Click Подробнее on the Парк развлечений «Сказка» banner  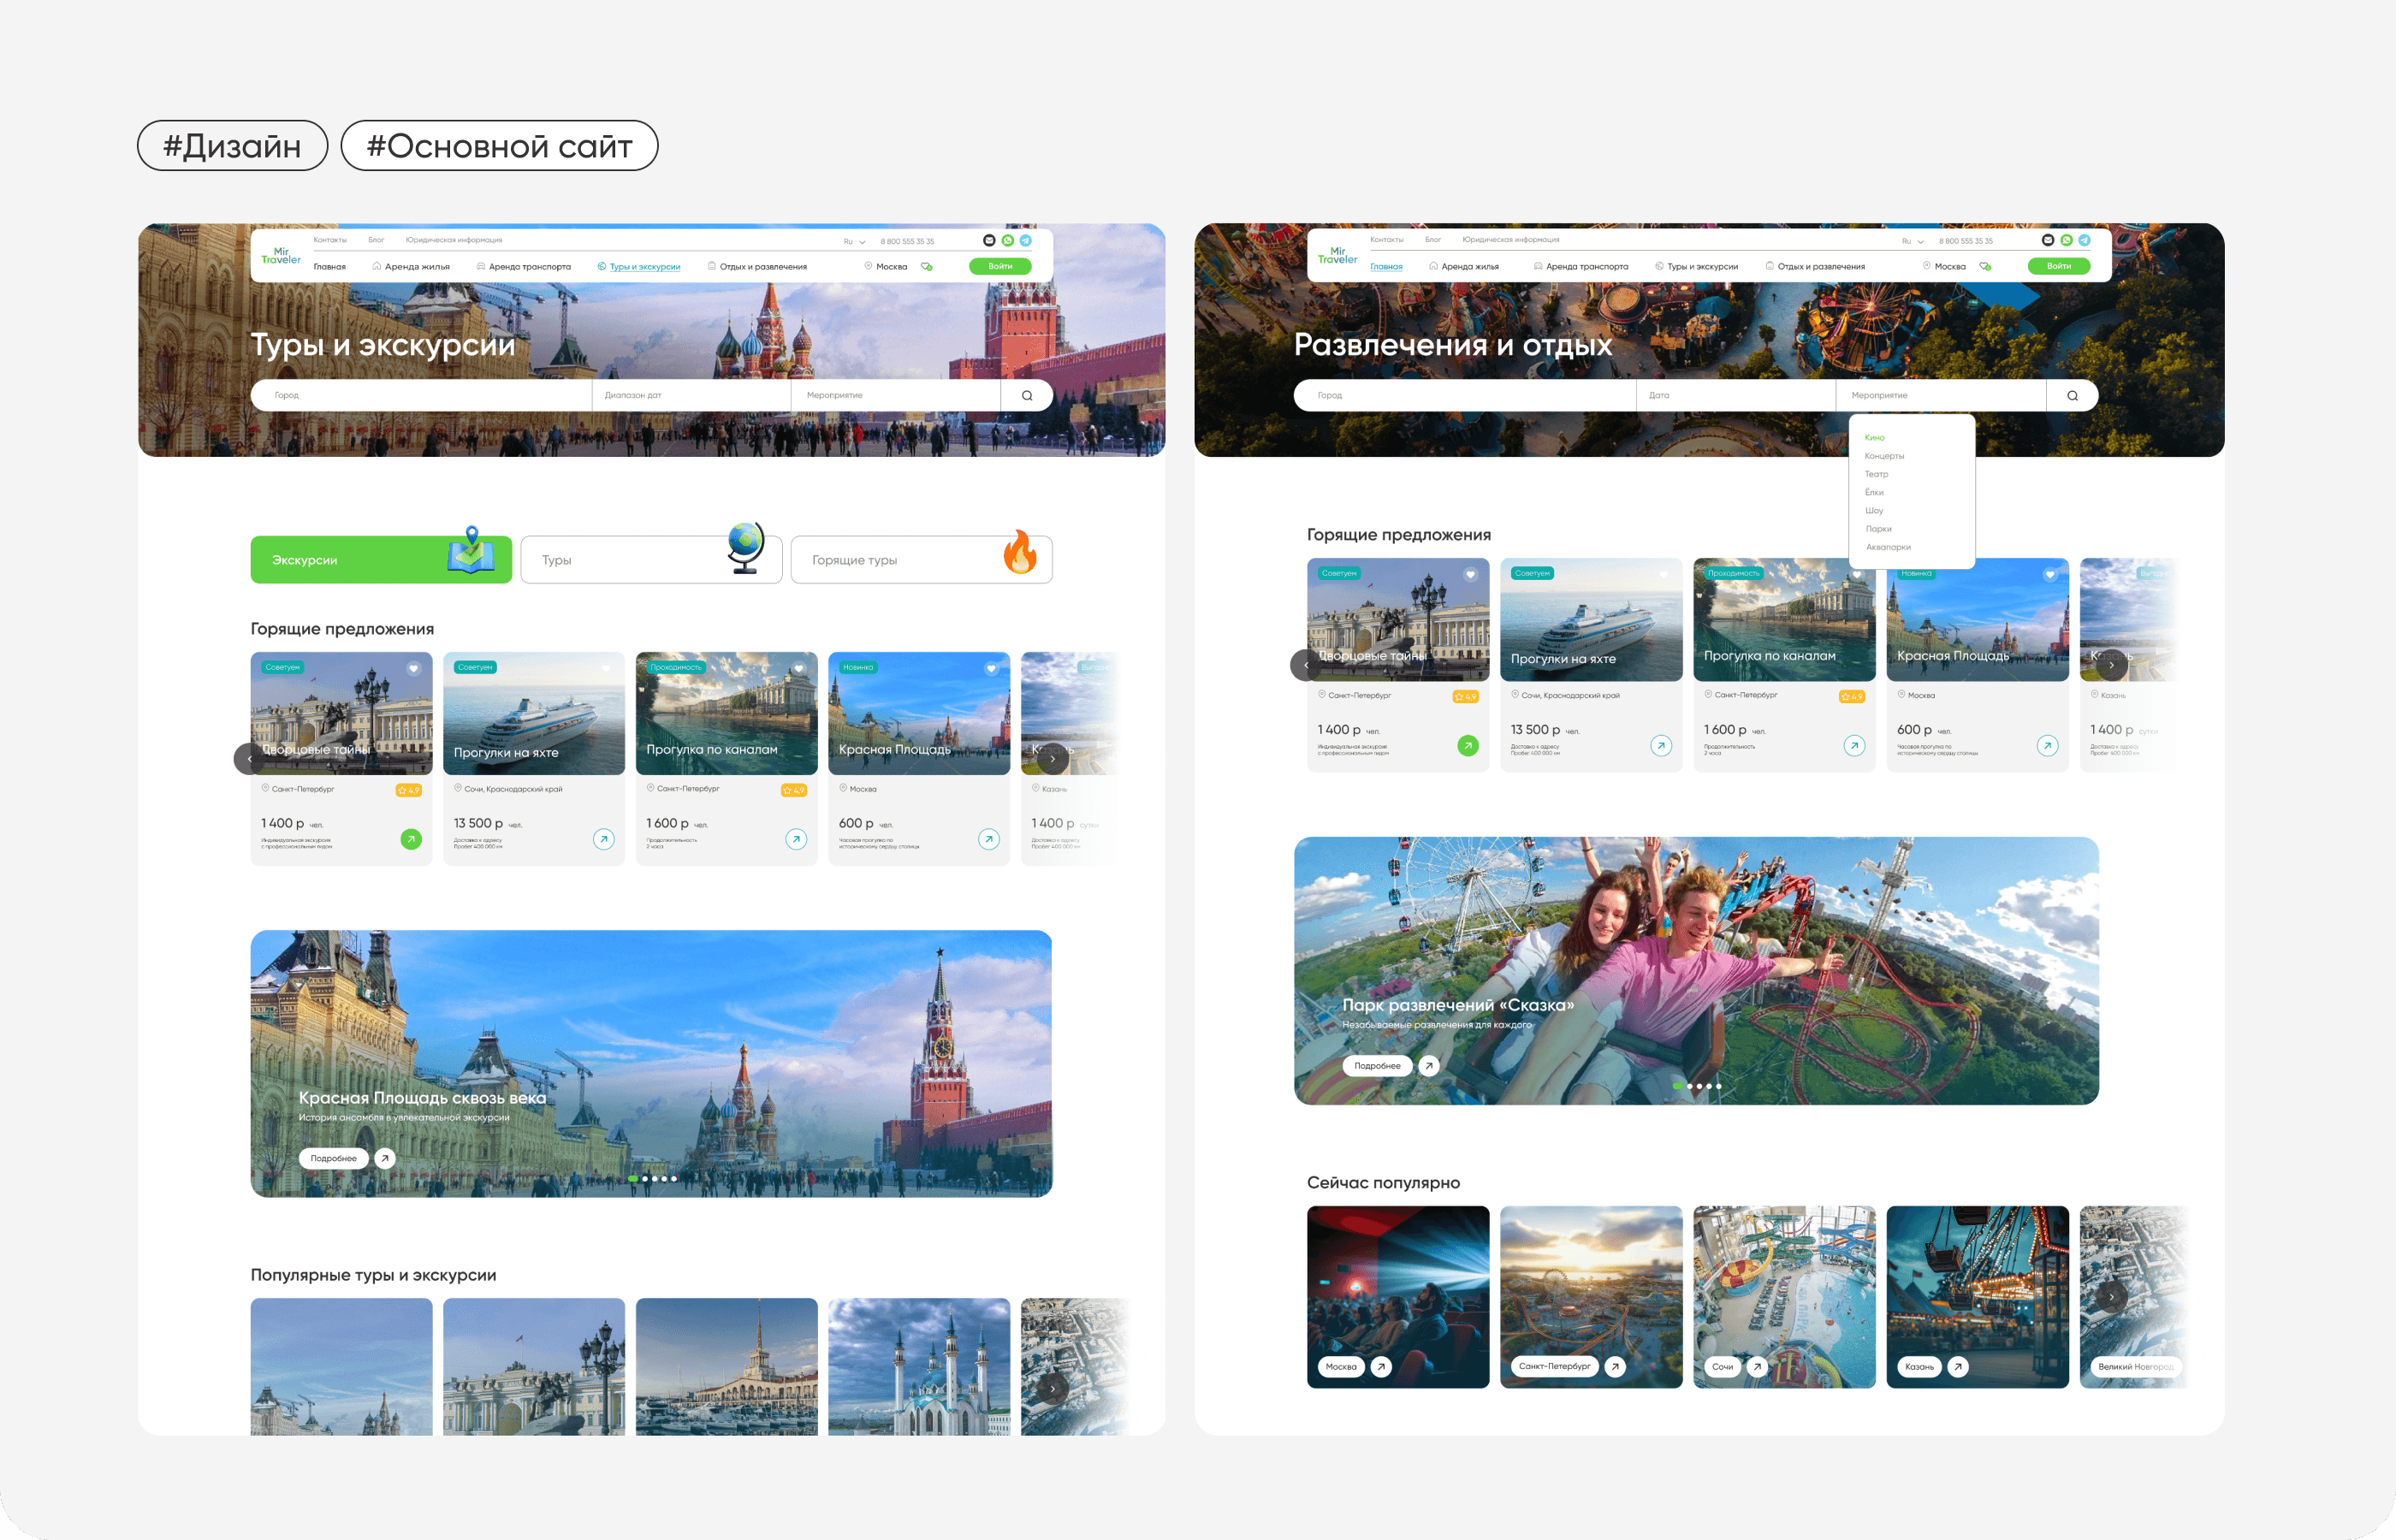(x=1377, y=1066)
